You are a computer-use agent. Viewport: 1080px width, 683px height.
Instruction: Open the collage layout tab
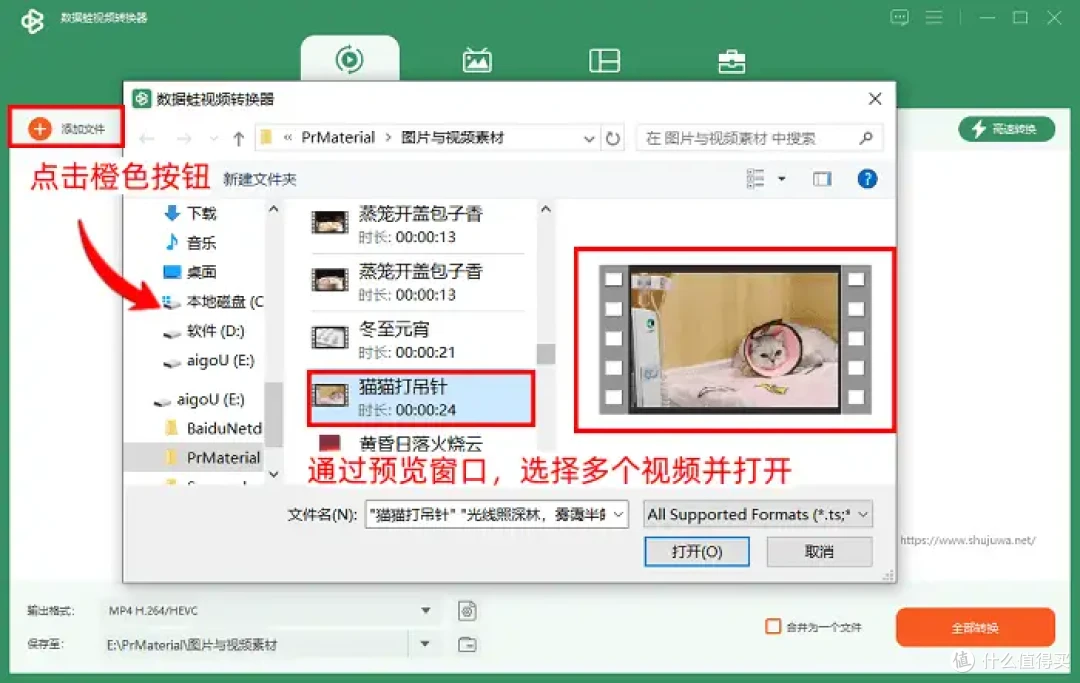tap(604, 61)
